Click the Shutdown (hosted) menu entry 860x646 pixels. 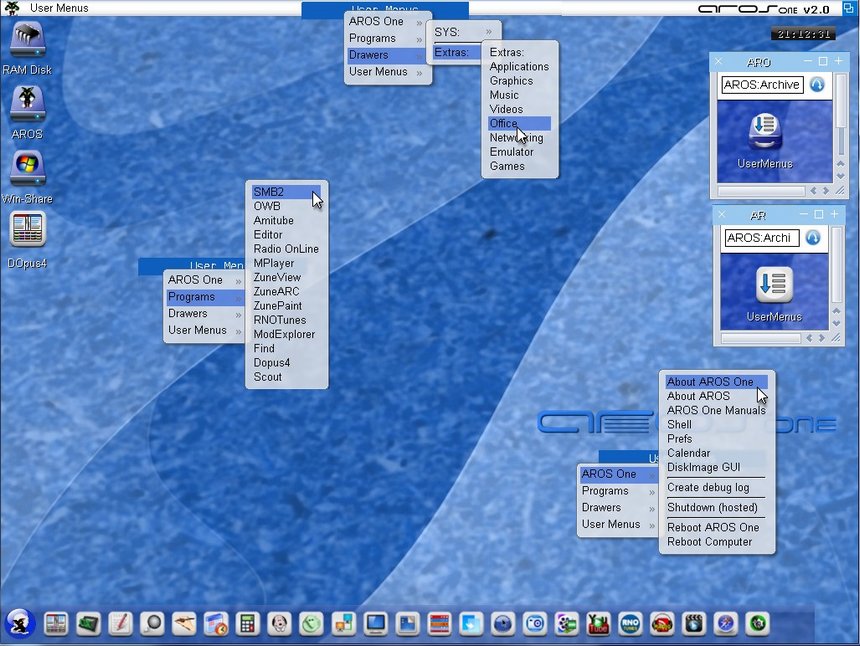712,508
